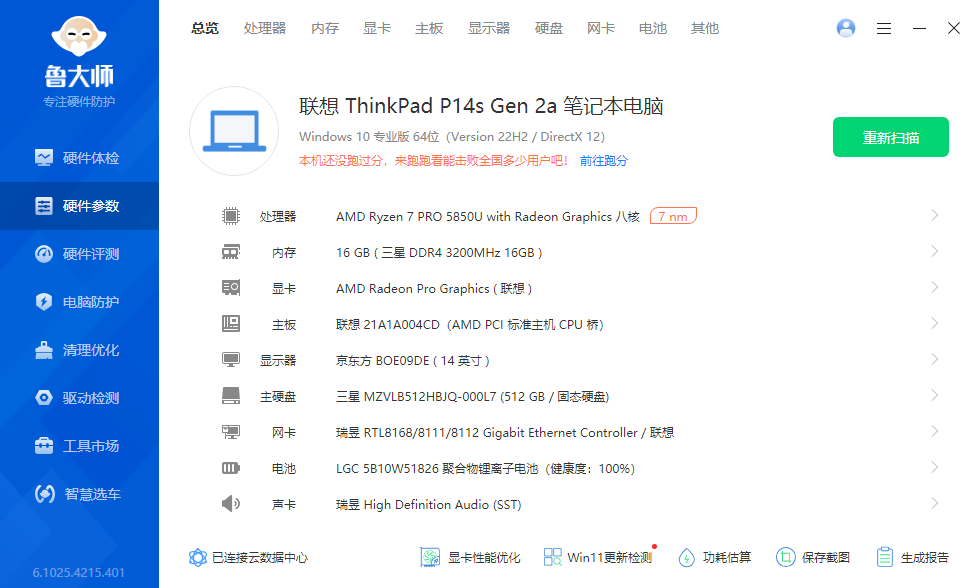Switch to the 显卡 tab
Screen dimensions: 978x588
[x=377, y=28]
